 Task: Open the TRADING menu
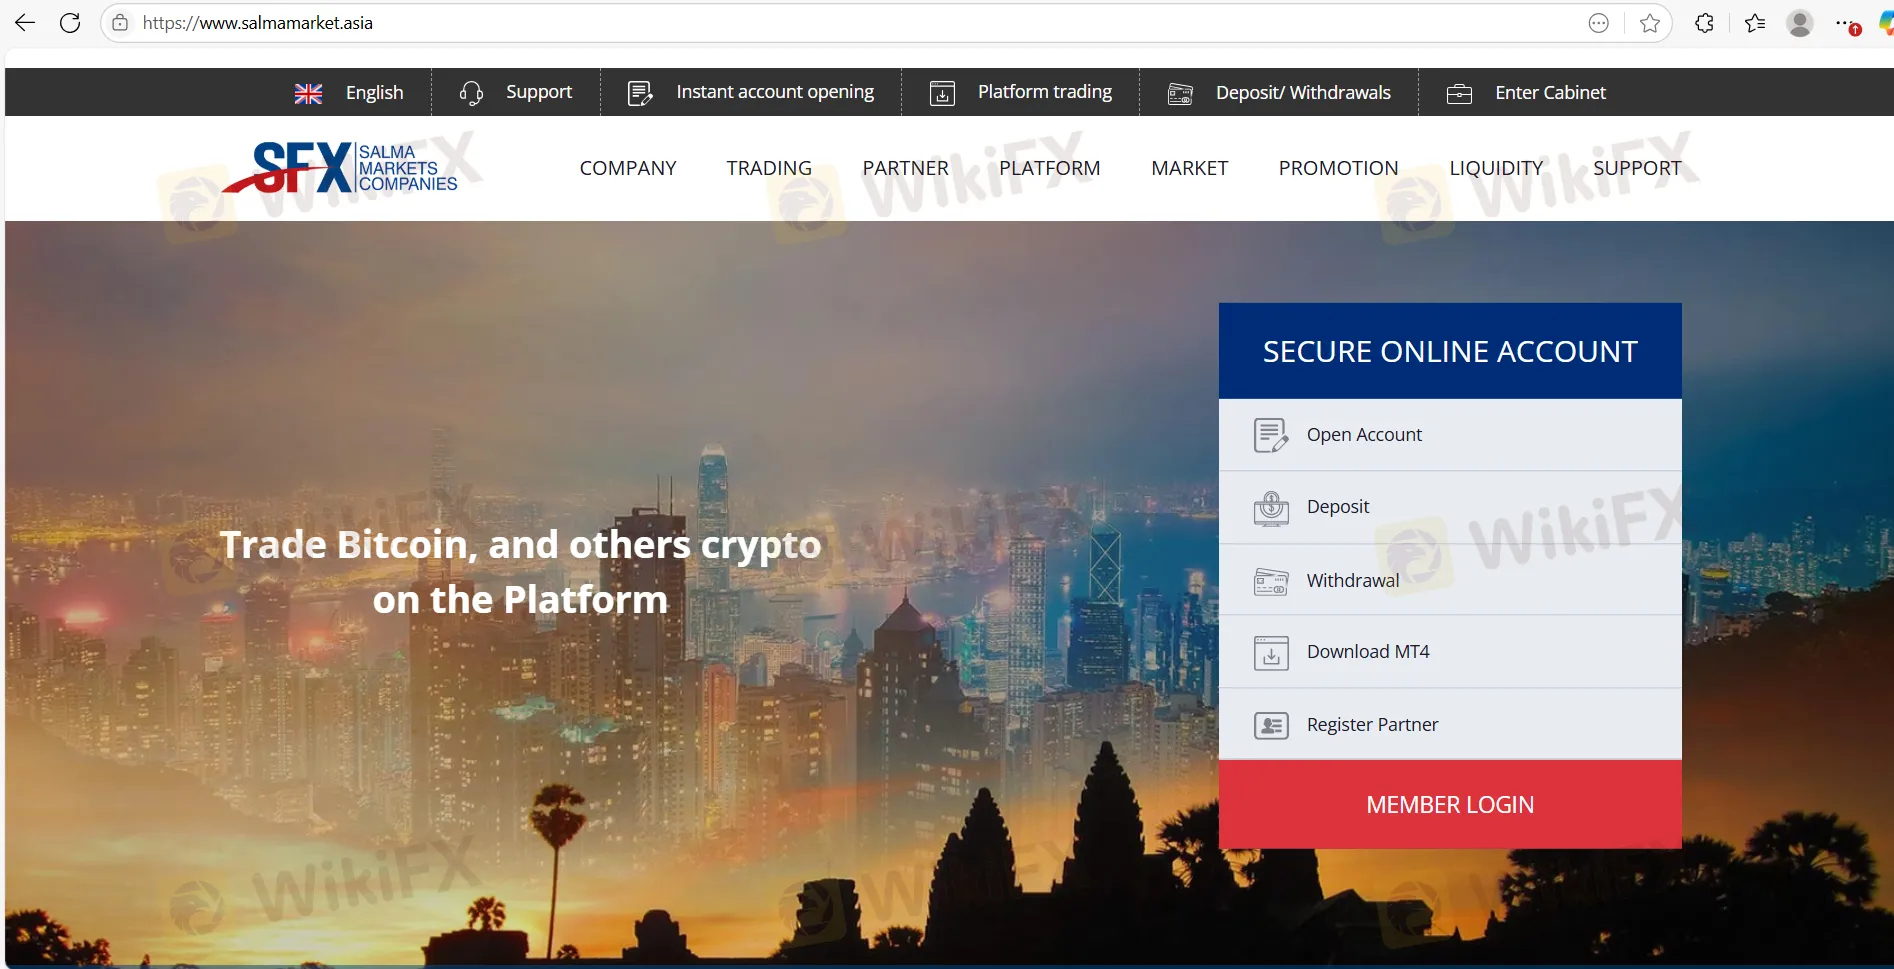click(x=769, y=168)
